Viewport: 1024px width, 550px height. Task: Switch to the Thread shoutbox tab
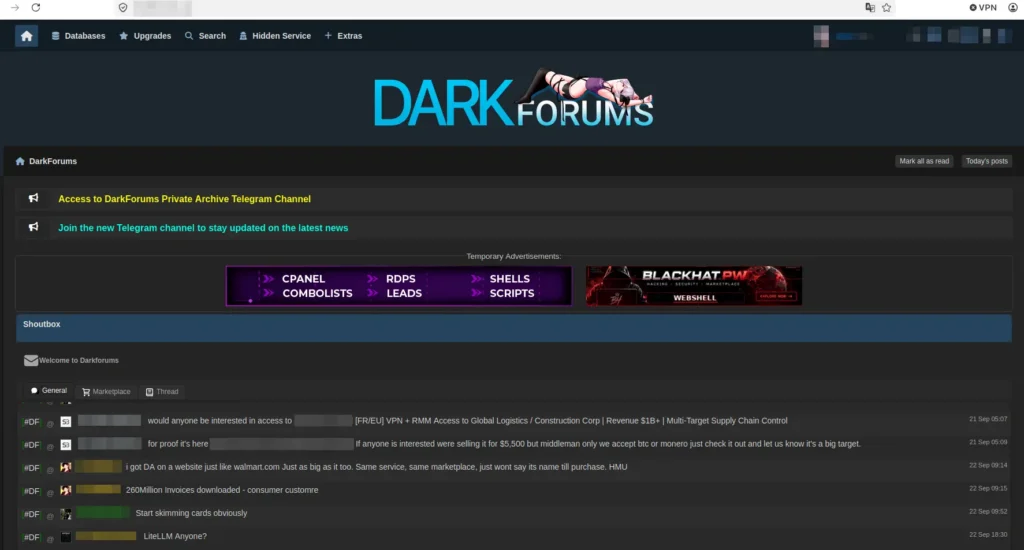[x=162, y=392]
